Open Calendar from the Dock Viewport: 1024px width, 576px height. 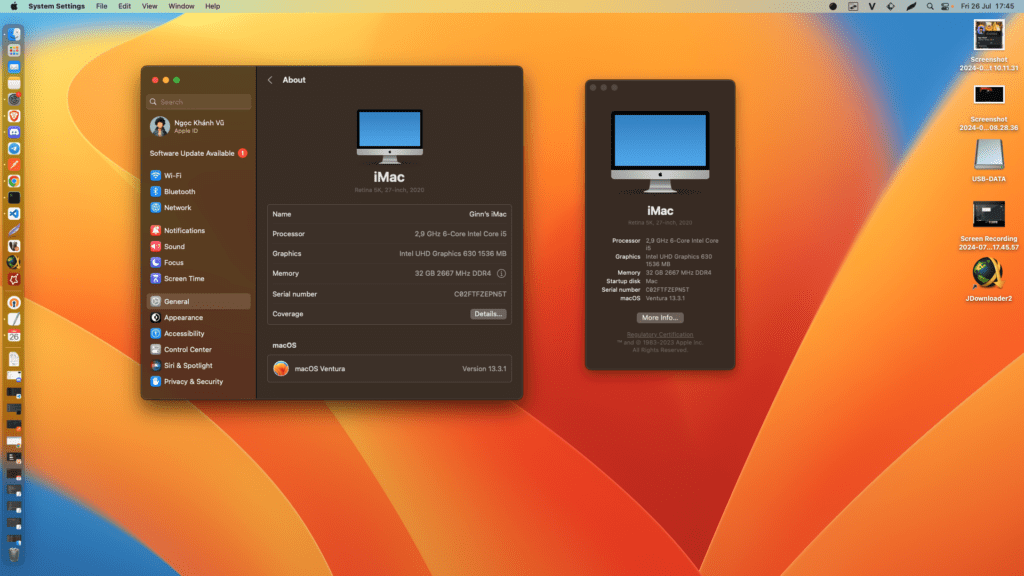click(14, 336)
